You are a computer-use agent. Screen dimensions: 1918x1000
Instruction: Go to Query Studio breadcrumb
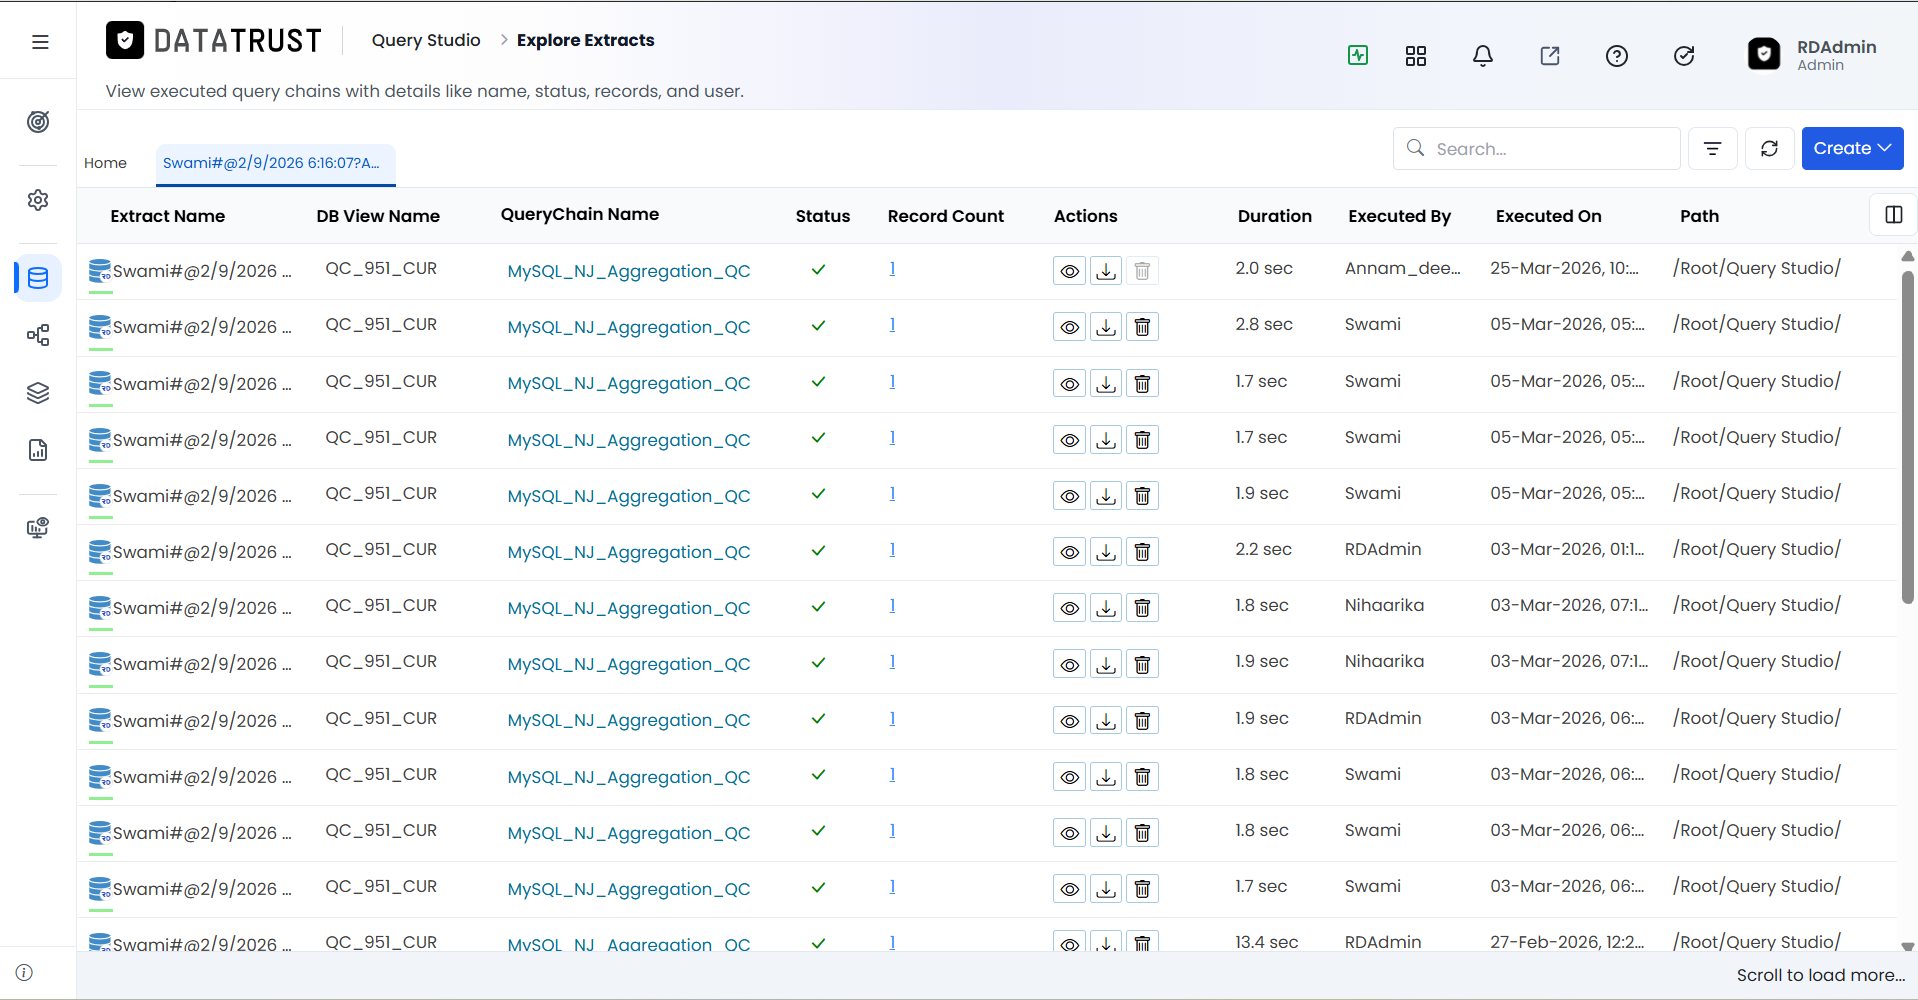426,40
